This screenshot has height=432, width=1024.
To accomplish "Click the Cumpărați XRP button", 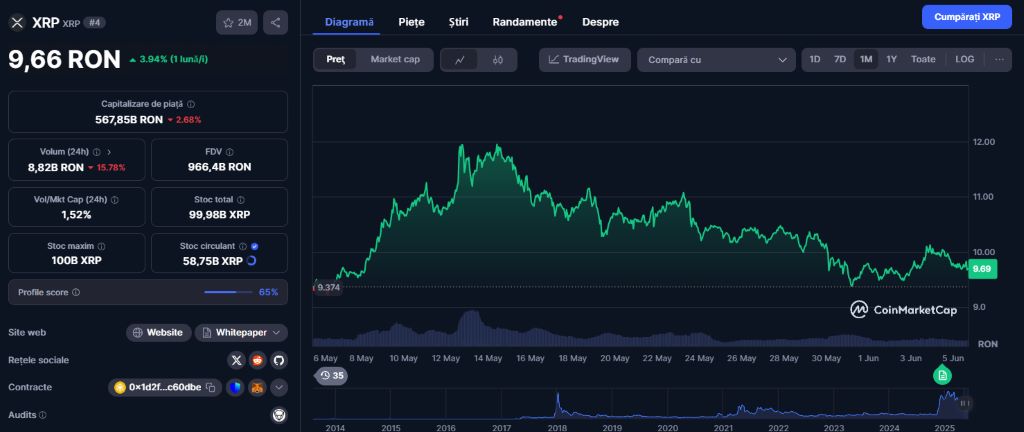I will pos(966,17).
